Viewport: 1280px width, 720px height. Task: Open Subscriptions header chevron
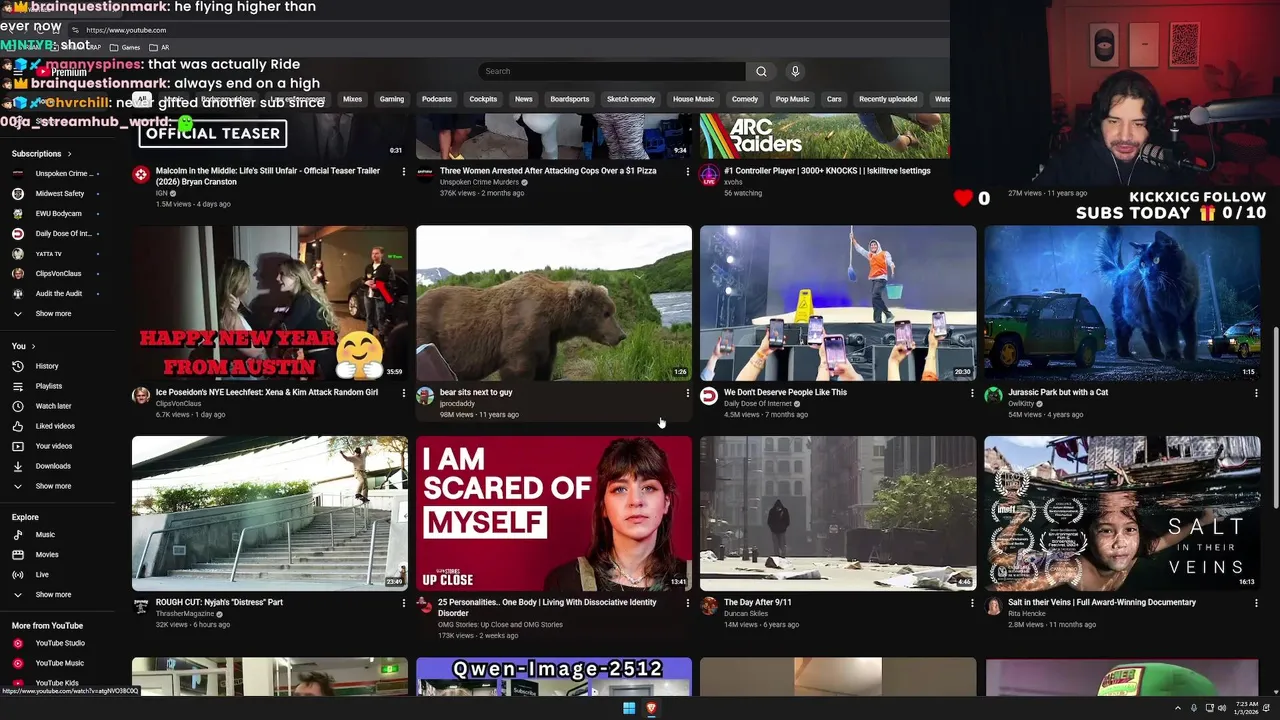69,154
